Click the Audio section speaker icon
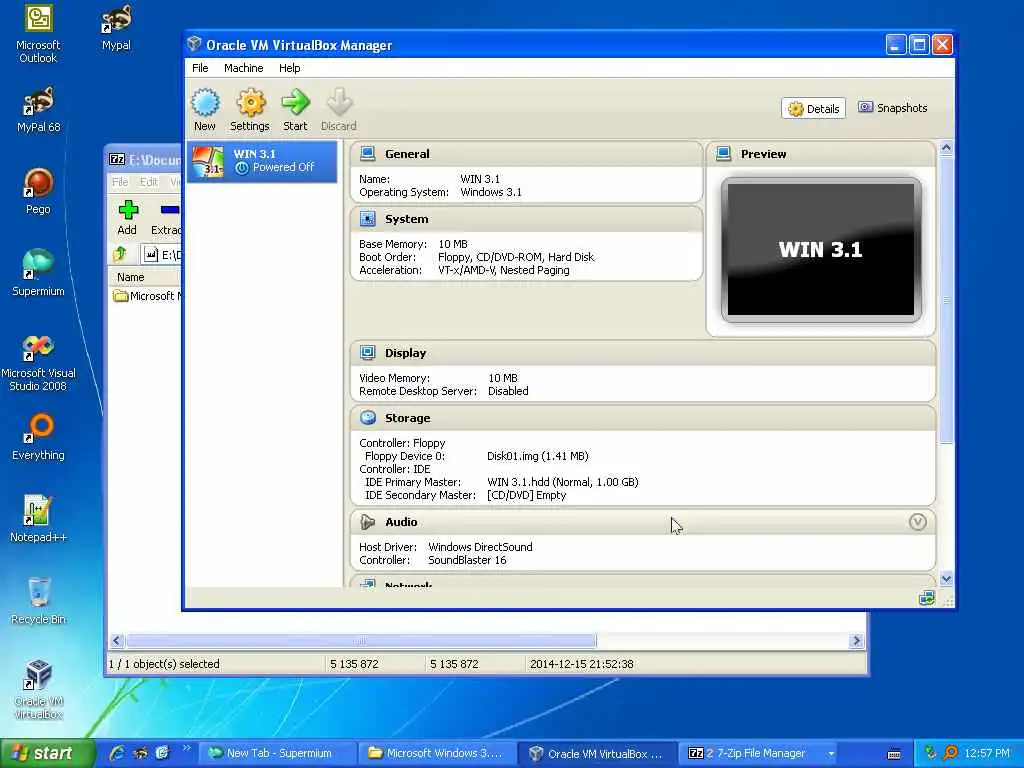The width and height of the screenshot is (1024, 768). pos(368,522)
